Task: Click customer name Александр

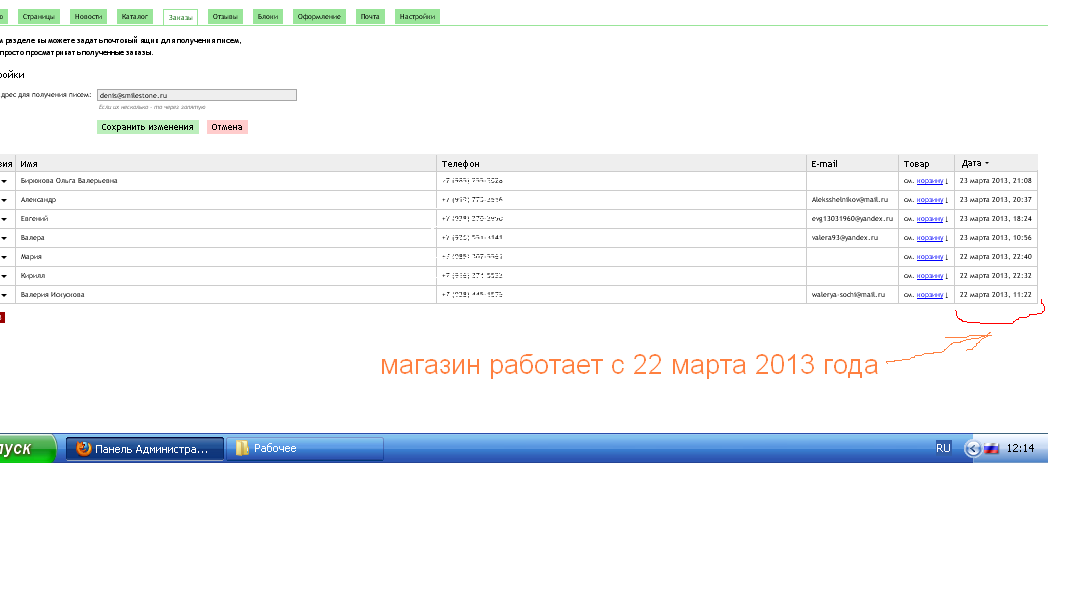Action: click(38, 200)
